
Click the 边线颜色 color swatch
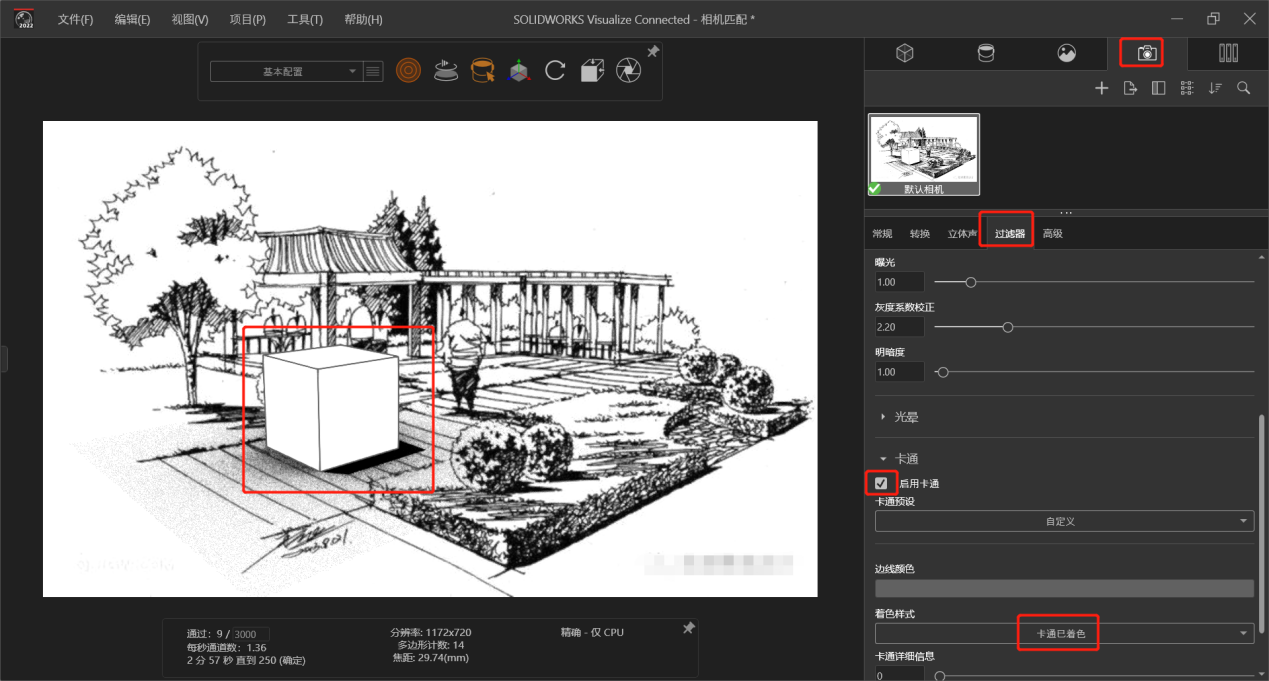coord(1064,588)
